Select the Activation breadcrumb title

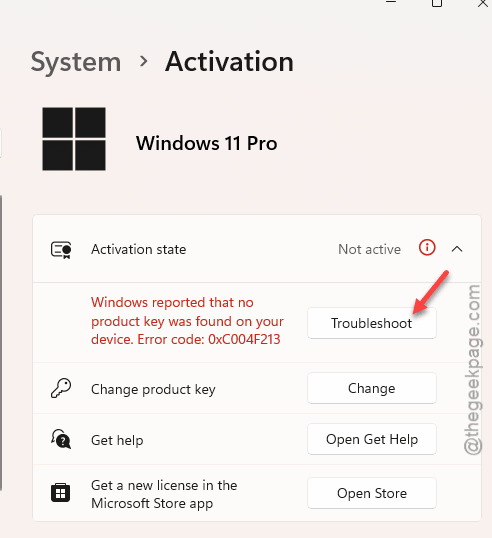229,62
